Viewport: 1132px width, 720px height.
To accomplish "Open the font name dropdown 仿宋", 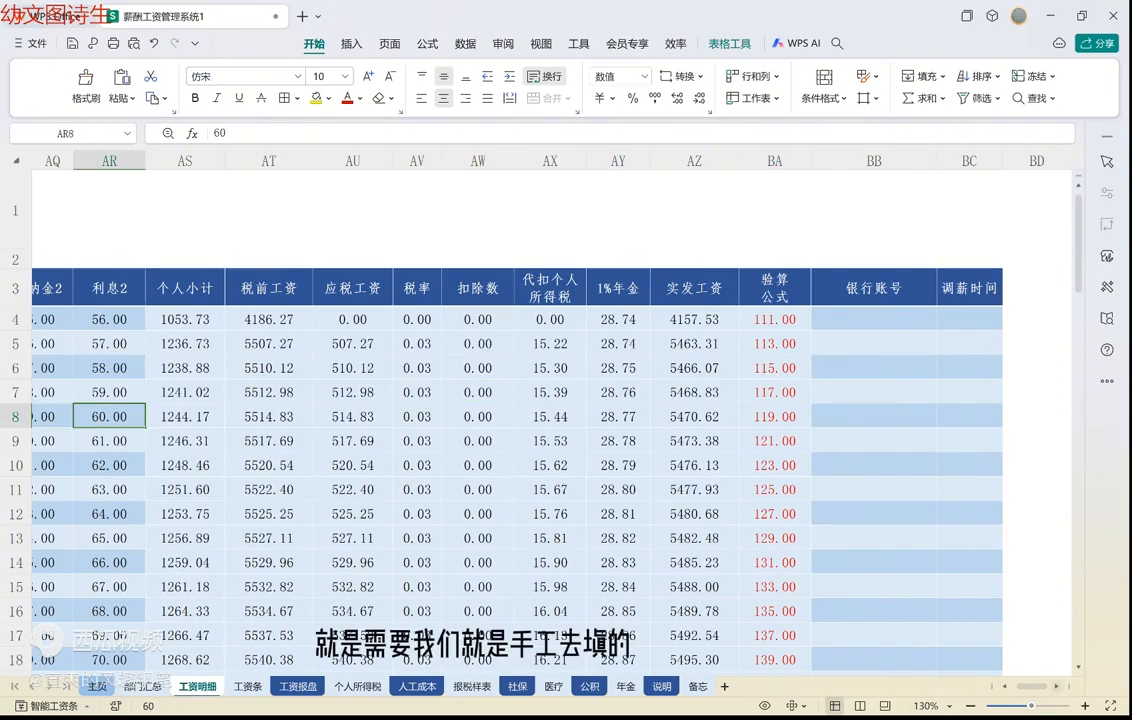I will (245, 76).
